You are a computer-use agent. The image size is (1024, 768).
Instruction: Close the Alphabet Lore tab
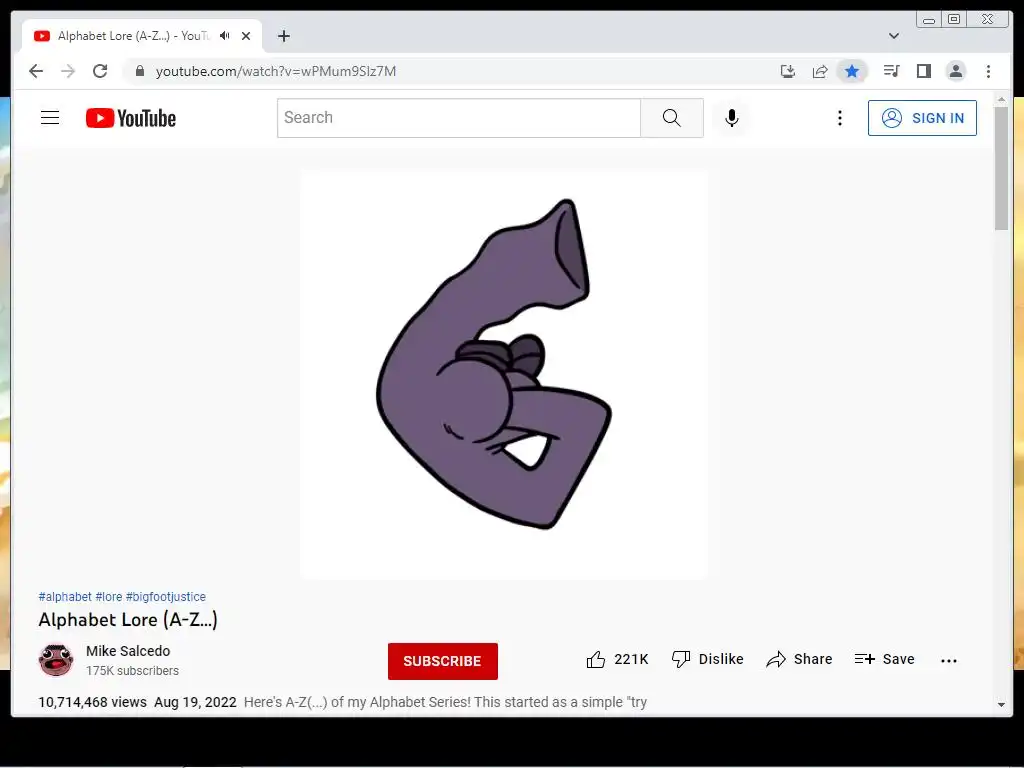point(246,36)
